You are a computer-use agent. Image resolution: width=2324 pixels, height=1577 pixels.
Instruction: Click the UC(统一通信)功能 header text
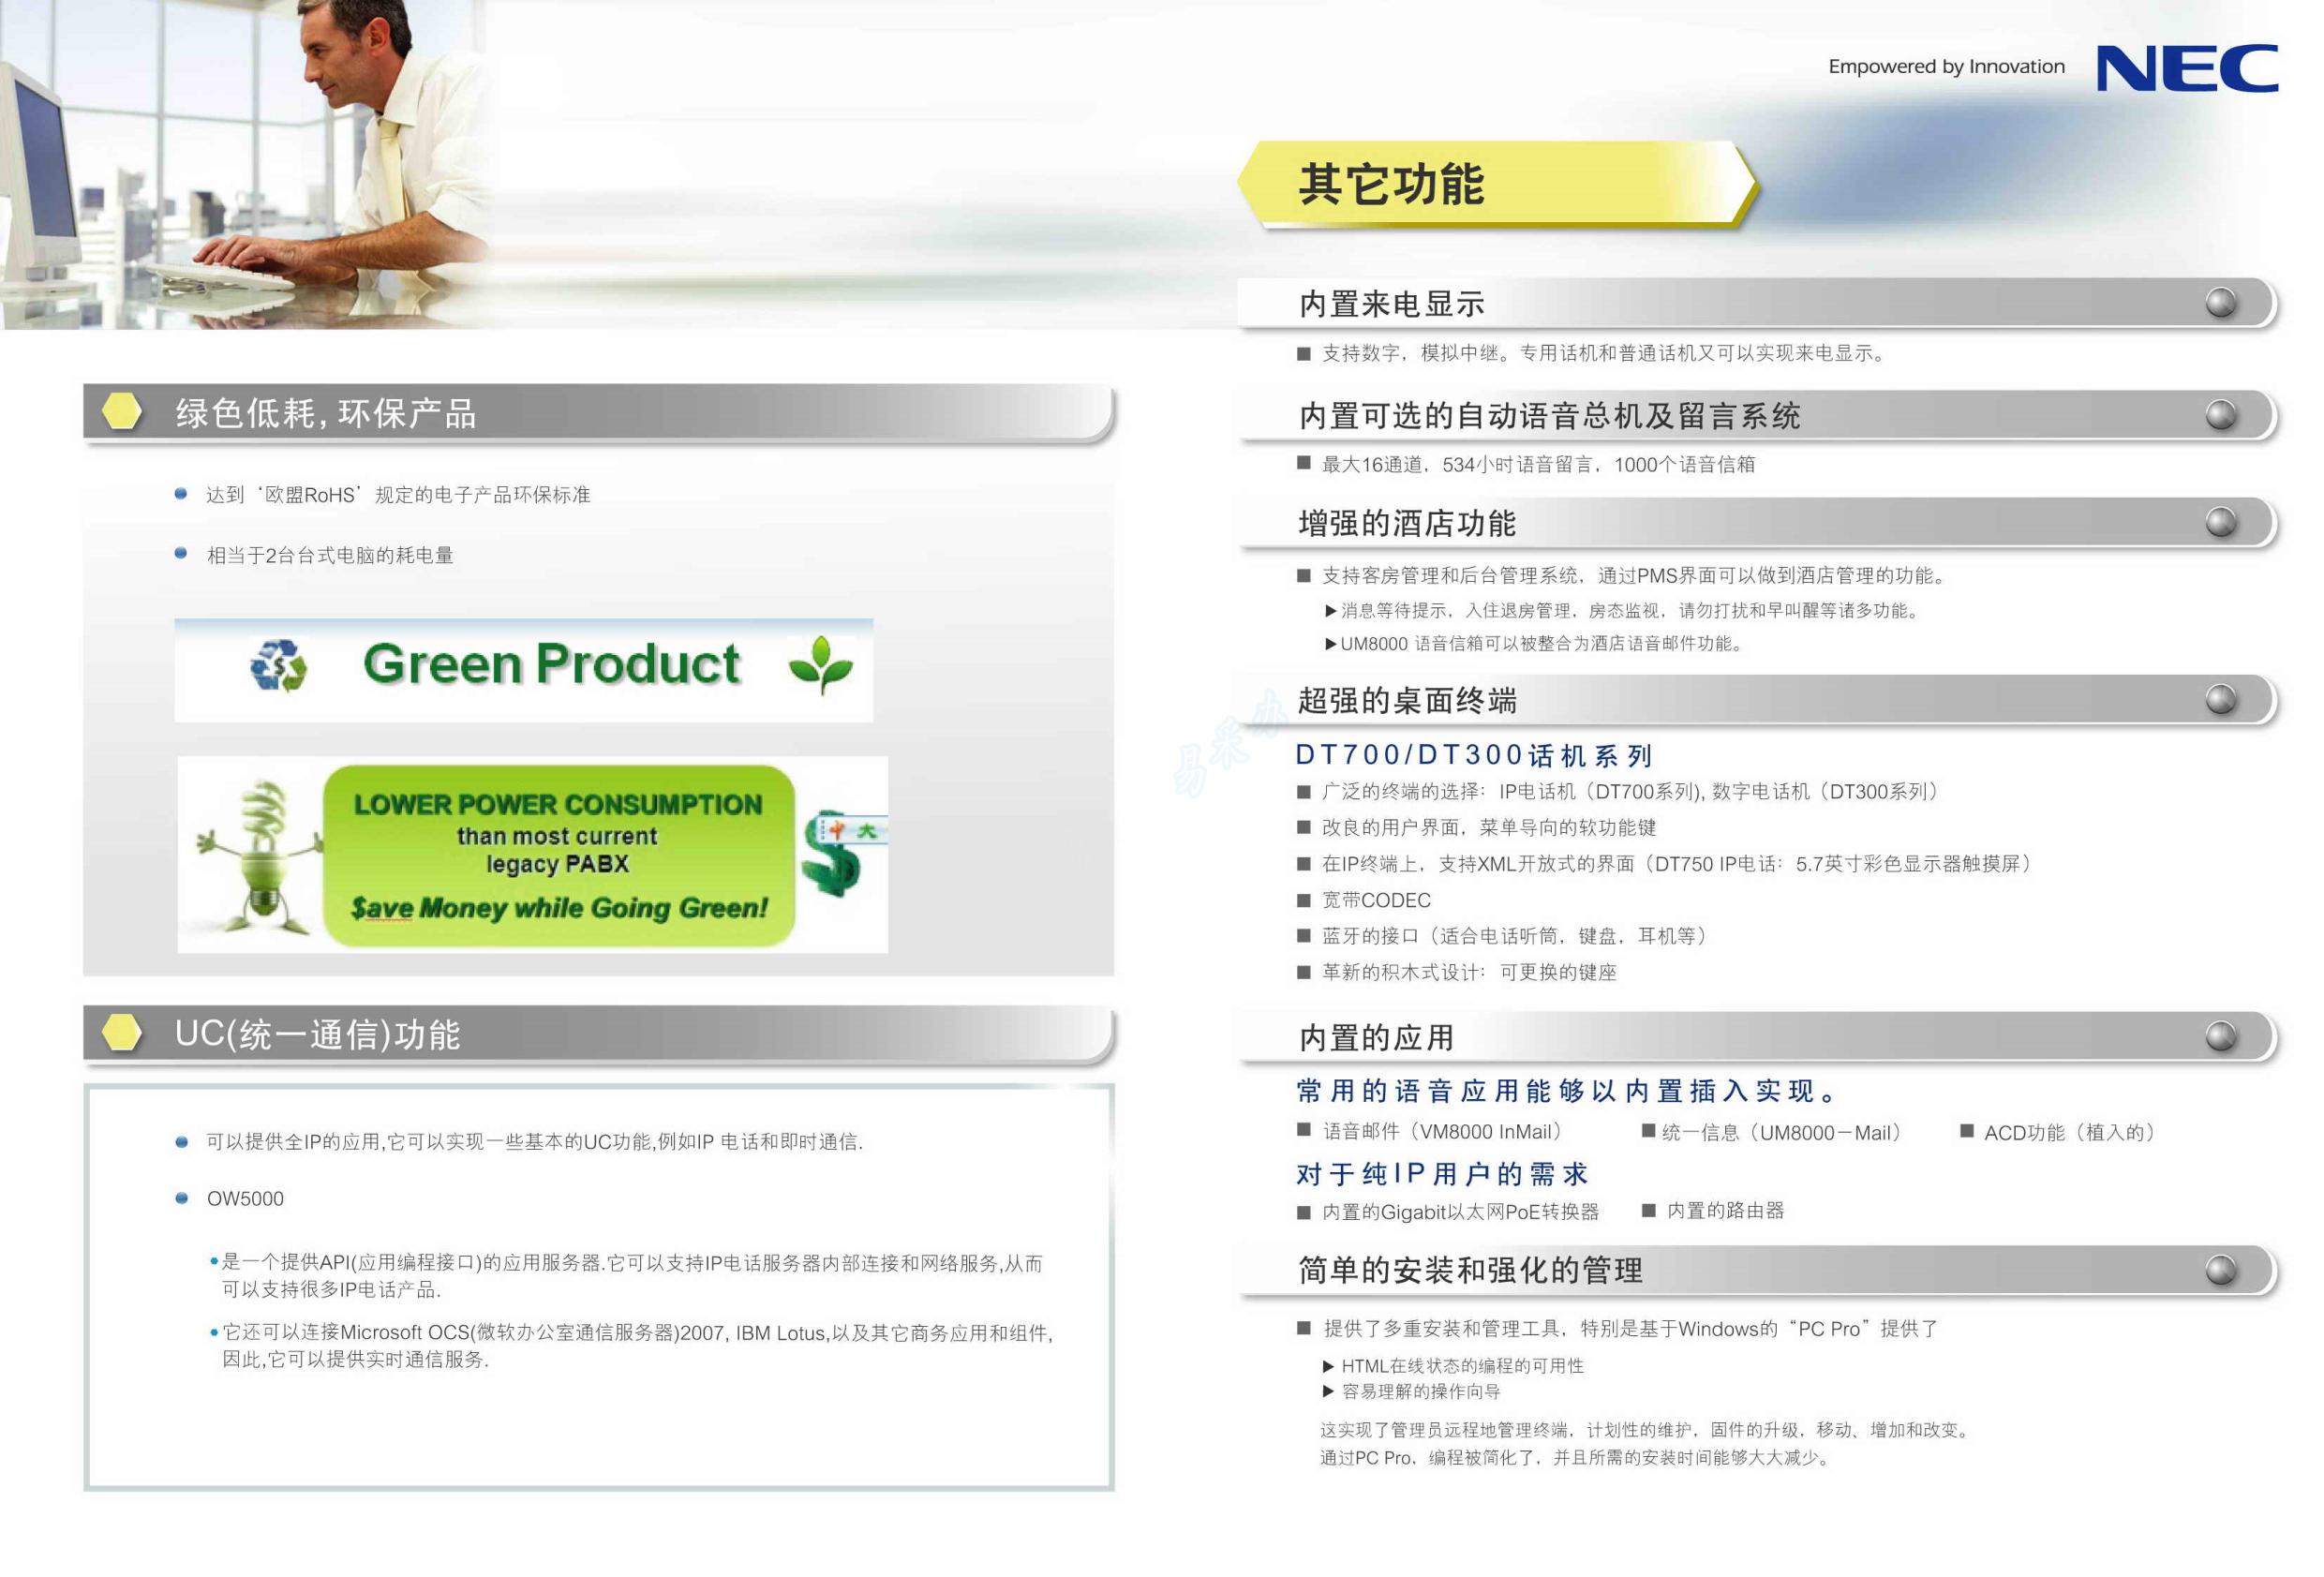[x=318, y=1034]
